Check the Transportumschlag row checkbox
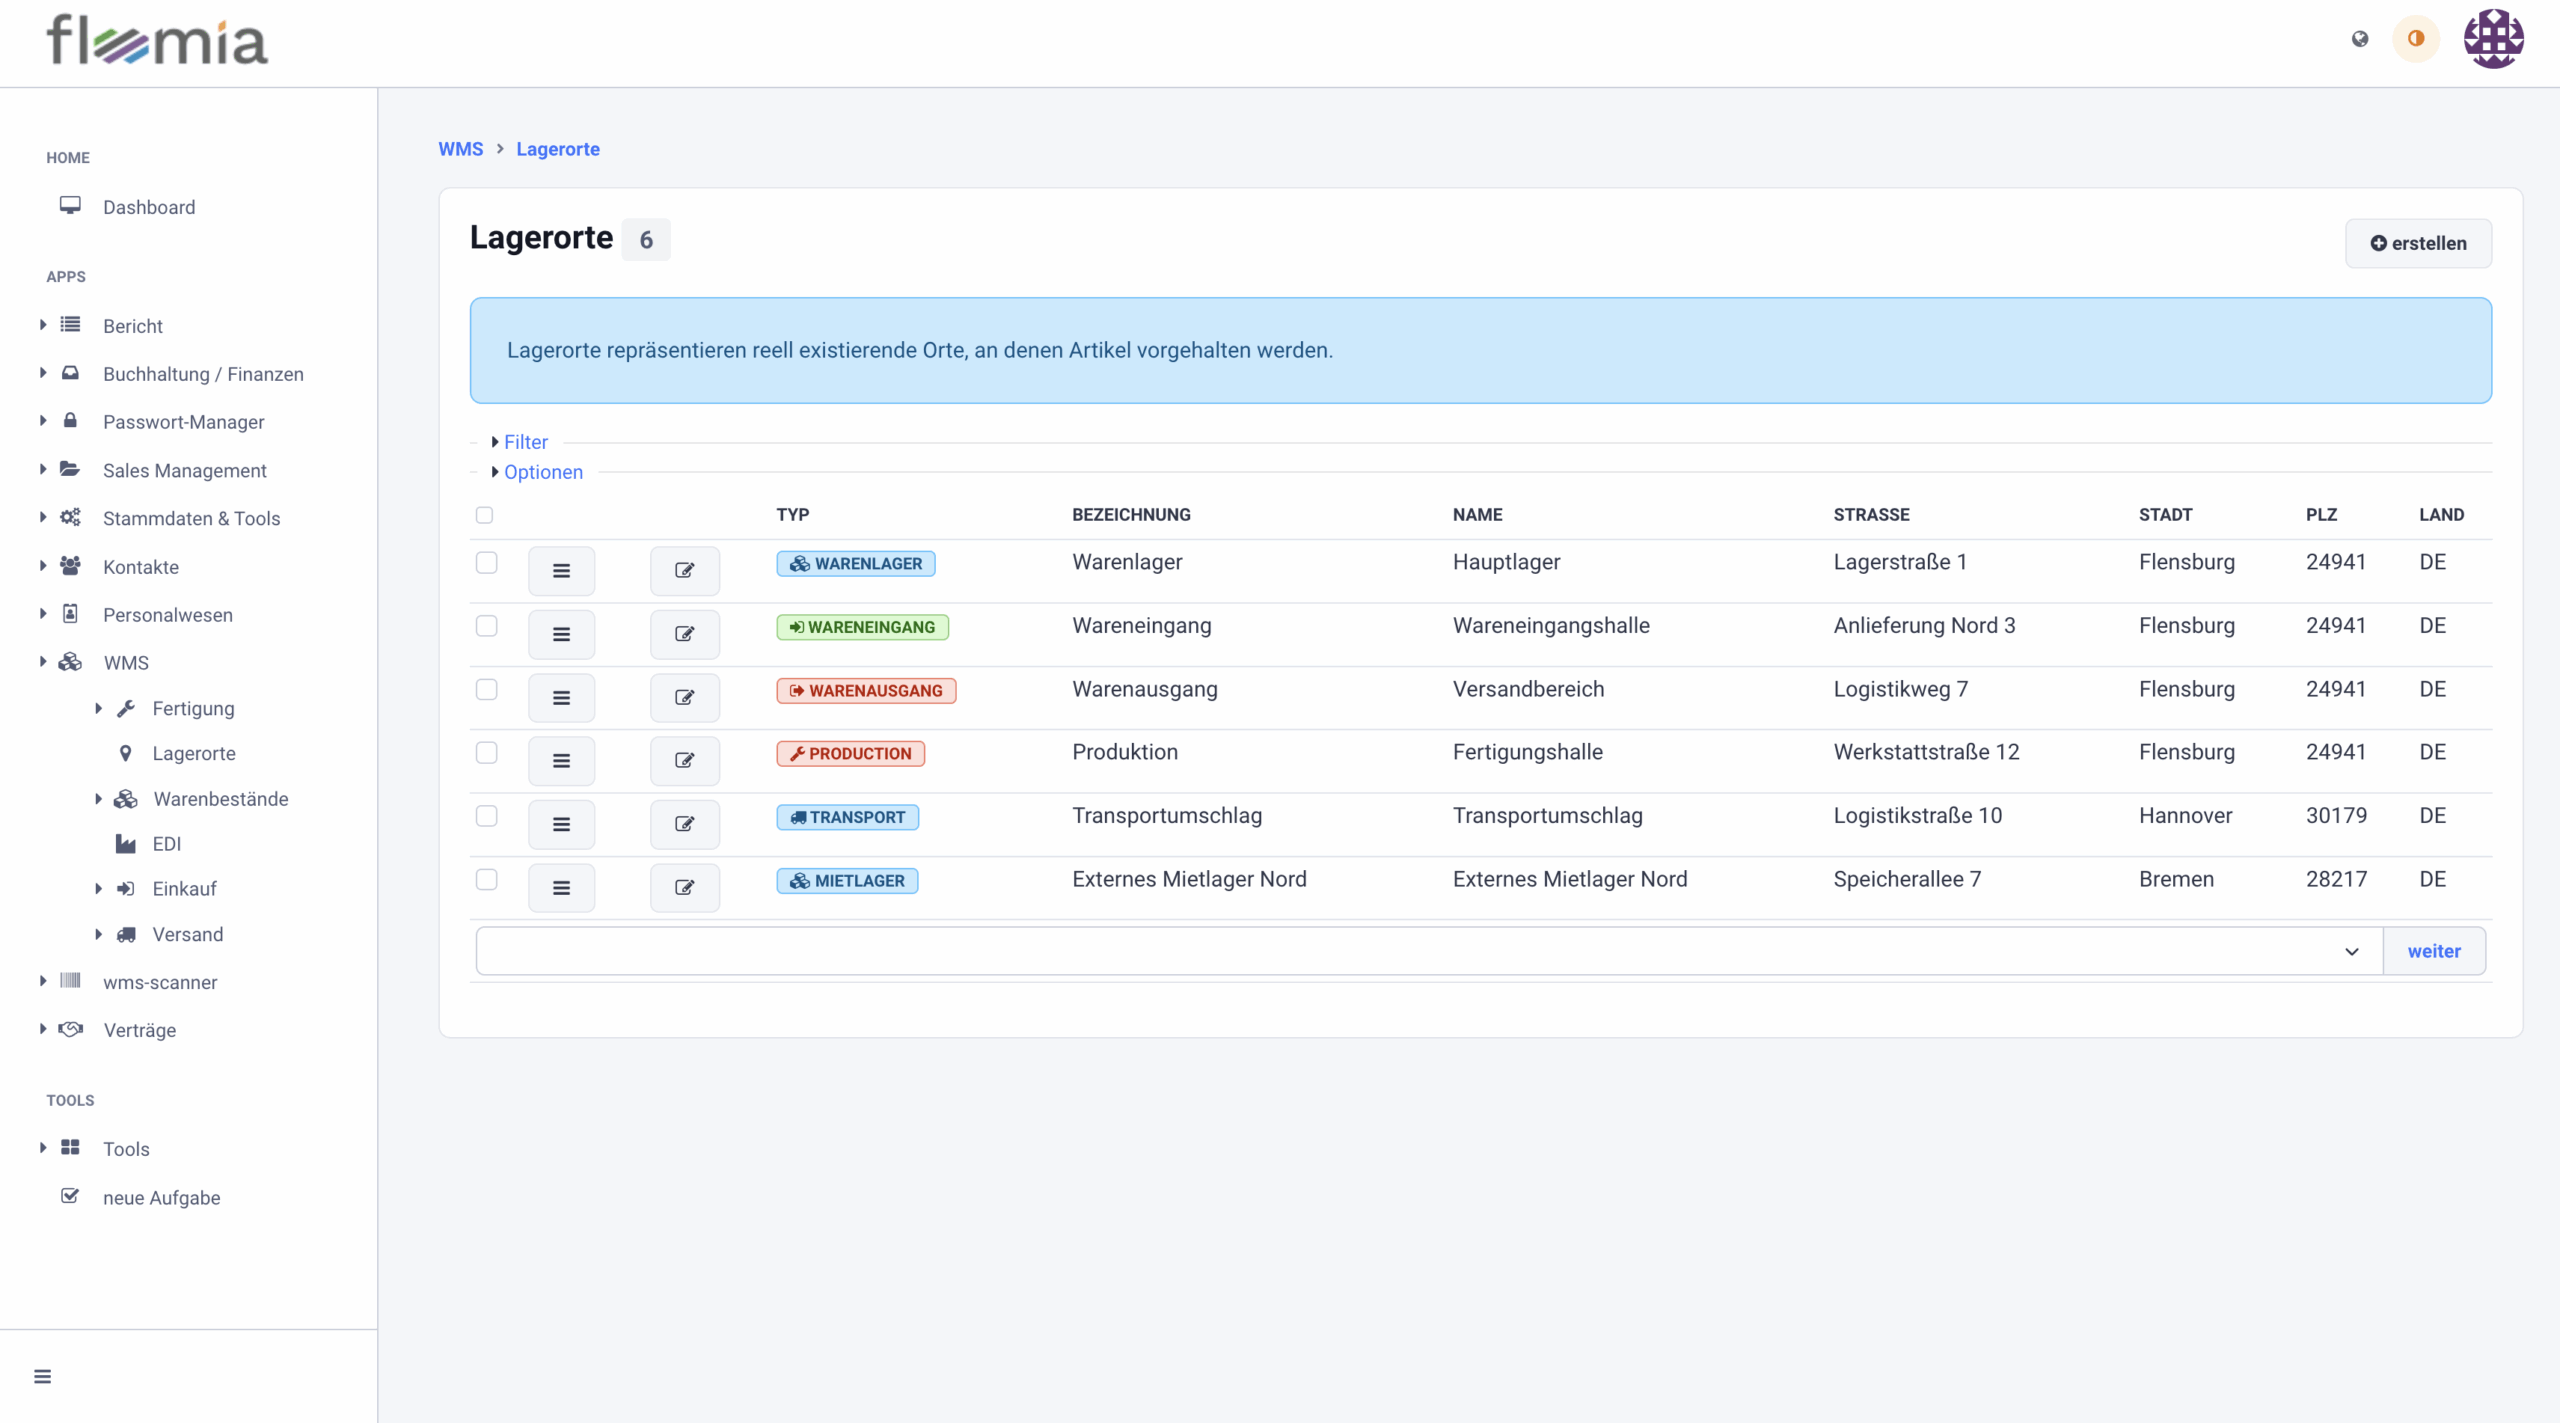Viewport: 2560px width, 1423px height. (486, 816)
